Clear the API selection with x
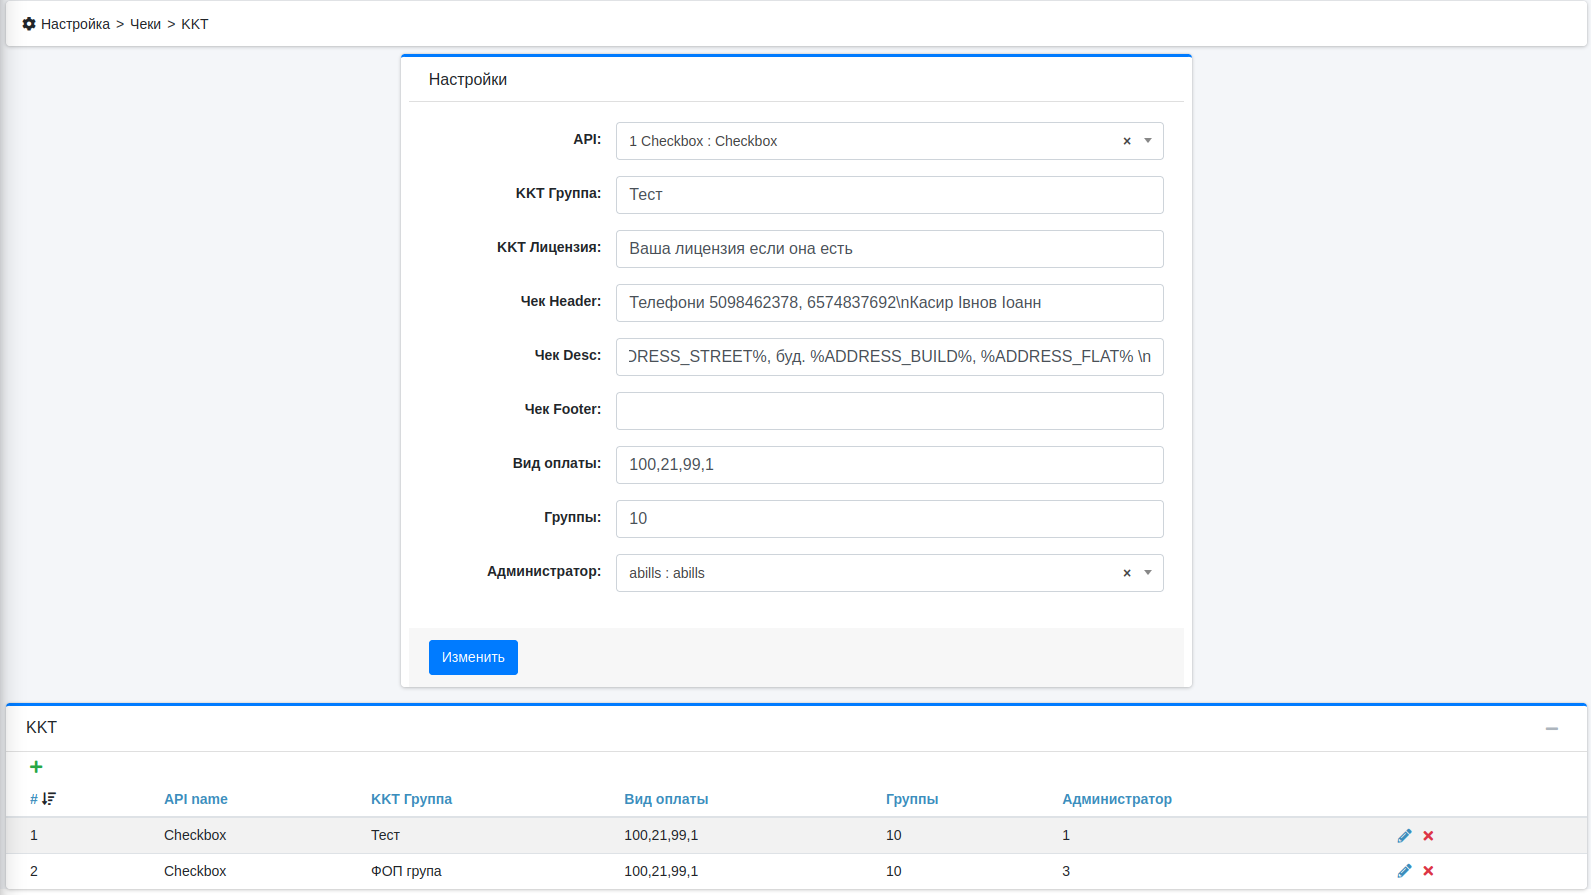Screen dimensions: 1591x895 click(x=1126, y=141)
